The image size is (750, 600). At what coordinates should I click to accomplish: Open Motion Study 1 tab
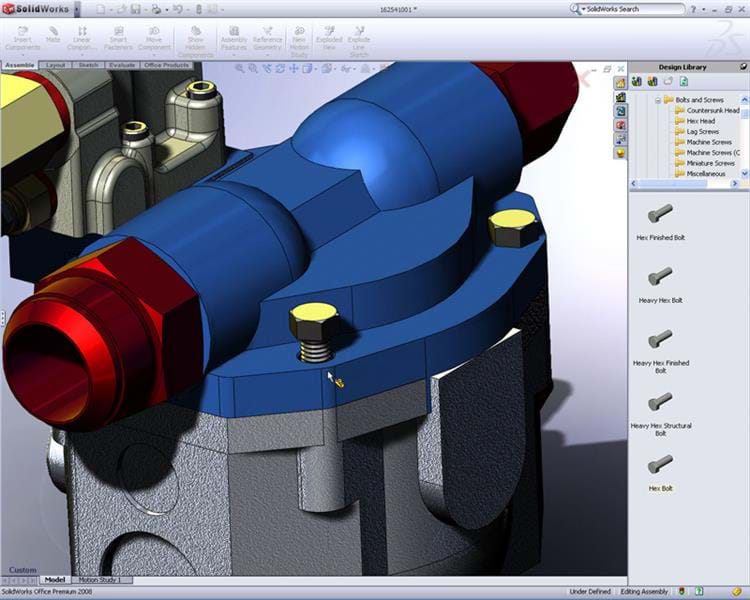tap(103, 580)
